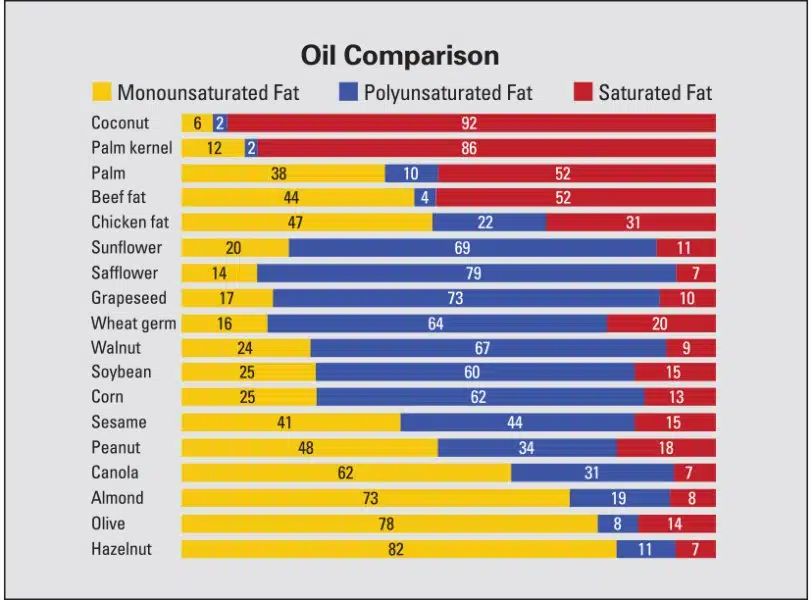This screenshot has width=812, height=600.
Task: Click the red Saturated Fat legend swatch
Action: coord(583,92)
